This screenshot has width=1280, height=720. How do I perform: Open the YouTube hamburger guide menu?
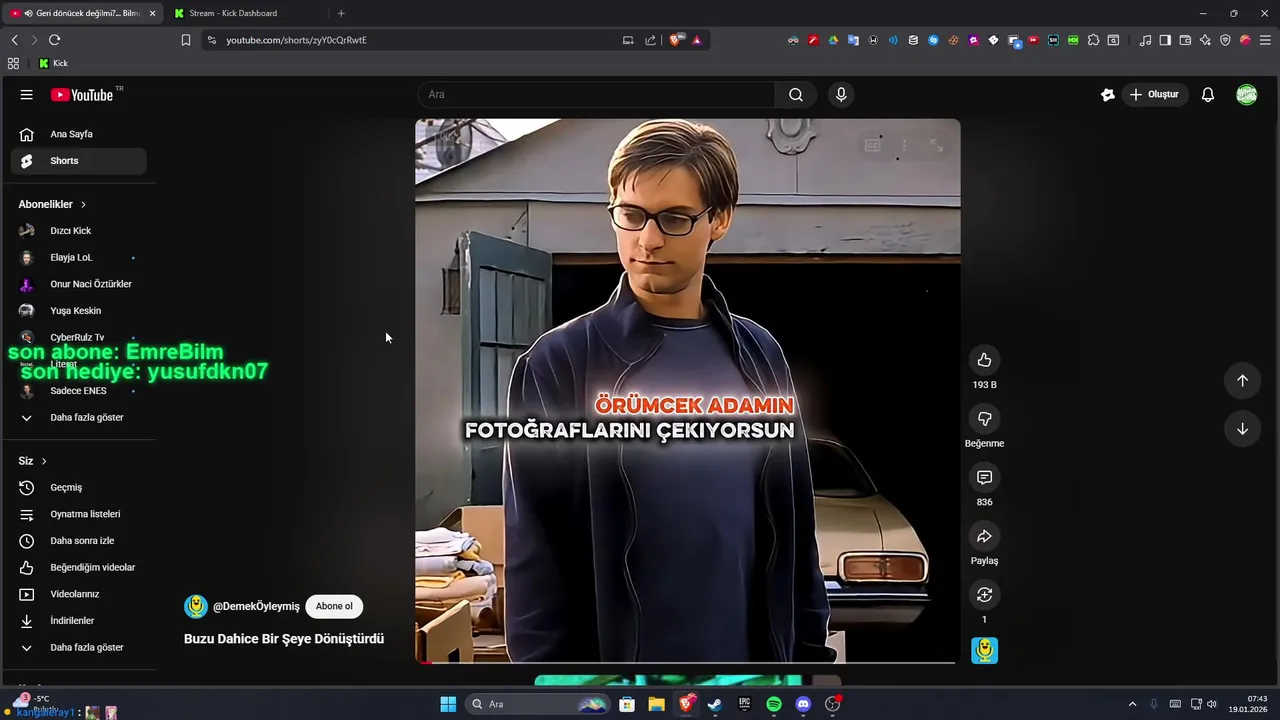[x=27, y=95]
